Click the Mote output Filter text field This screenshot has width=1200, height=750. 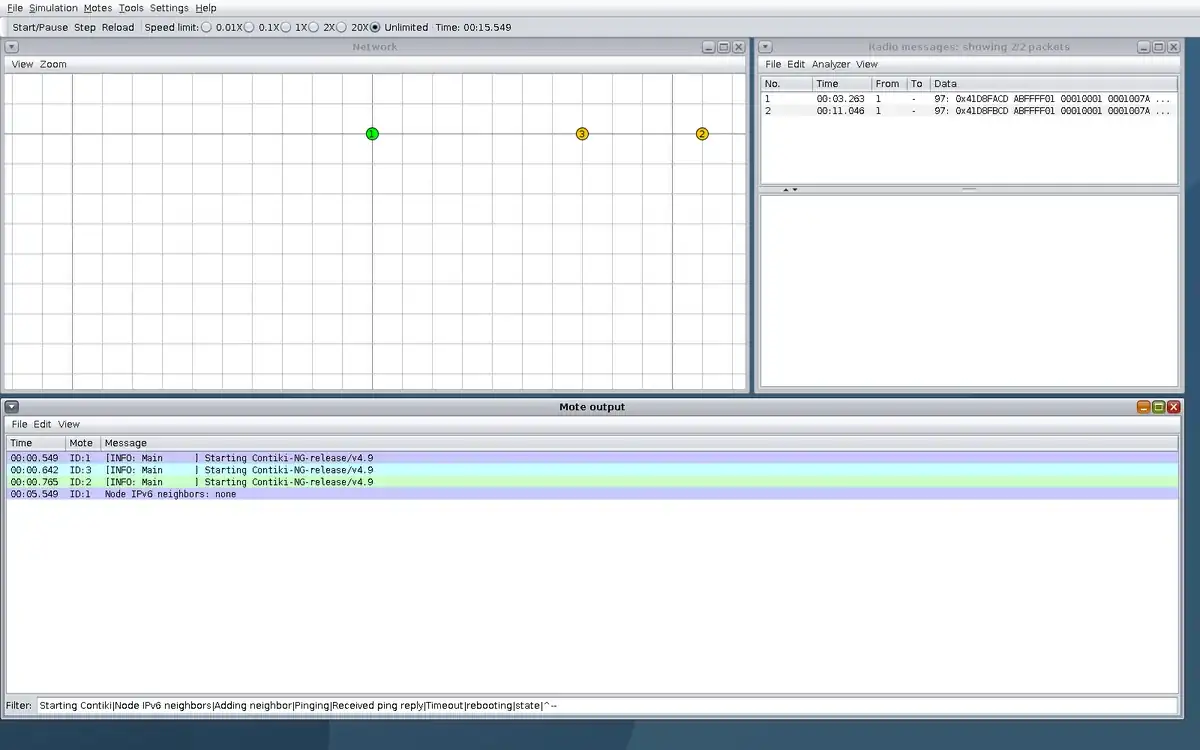coord(607,705)
